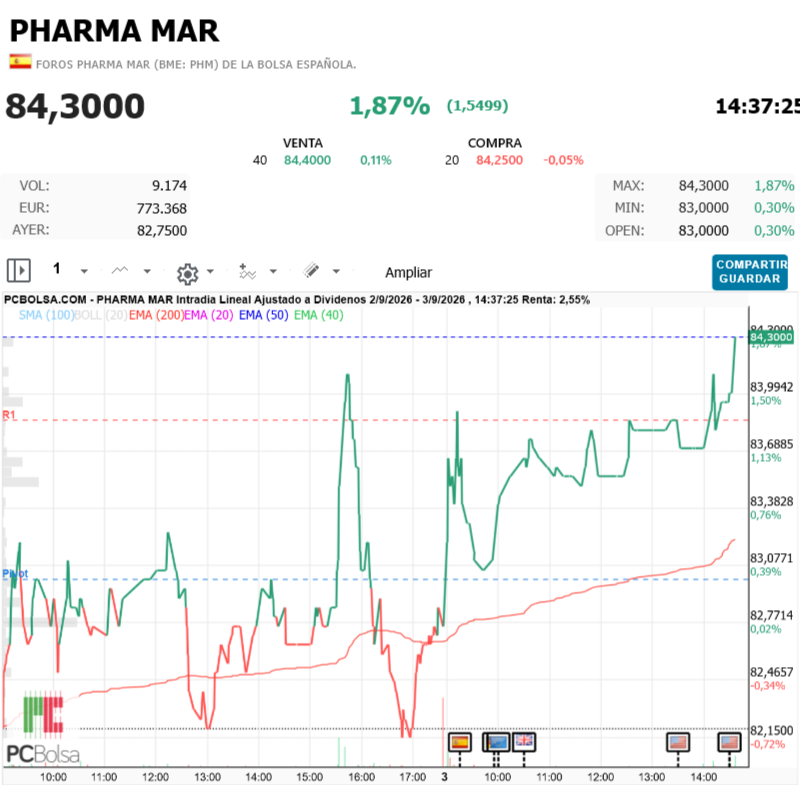Click the Compartir Guardar button

coord(749,272)
